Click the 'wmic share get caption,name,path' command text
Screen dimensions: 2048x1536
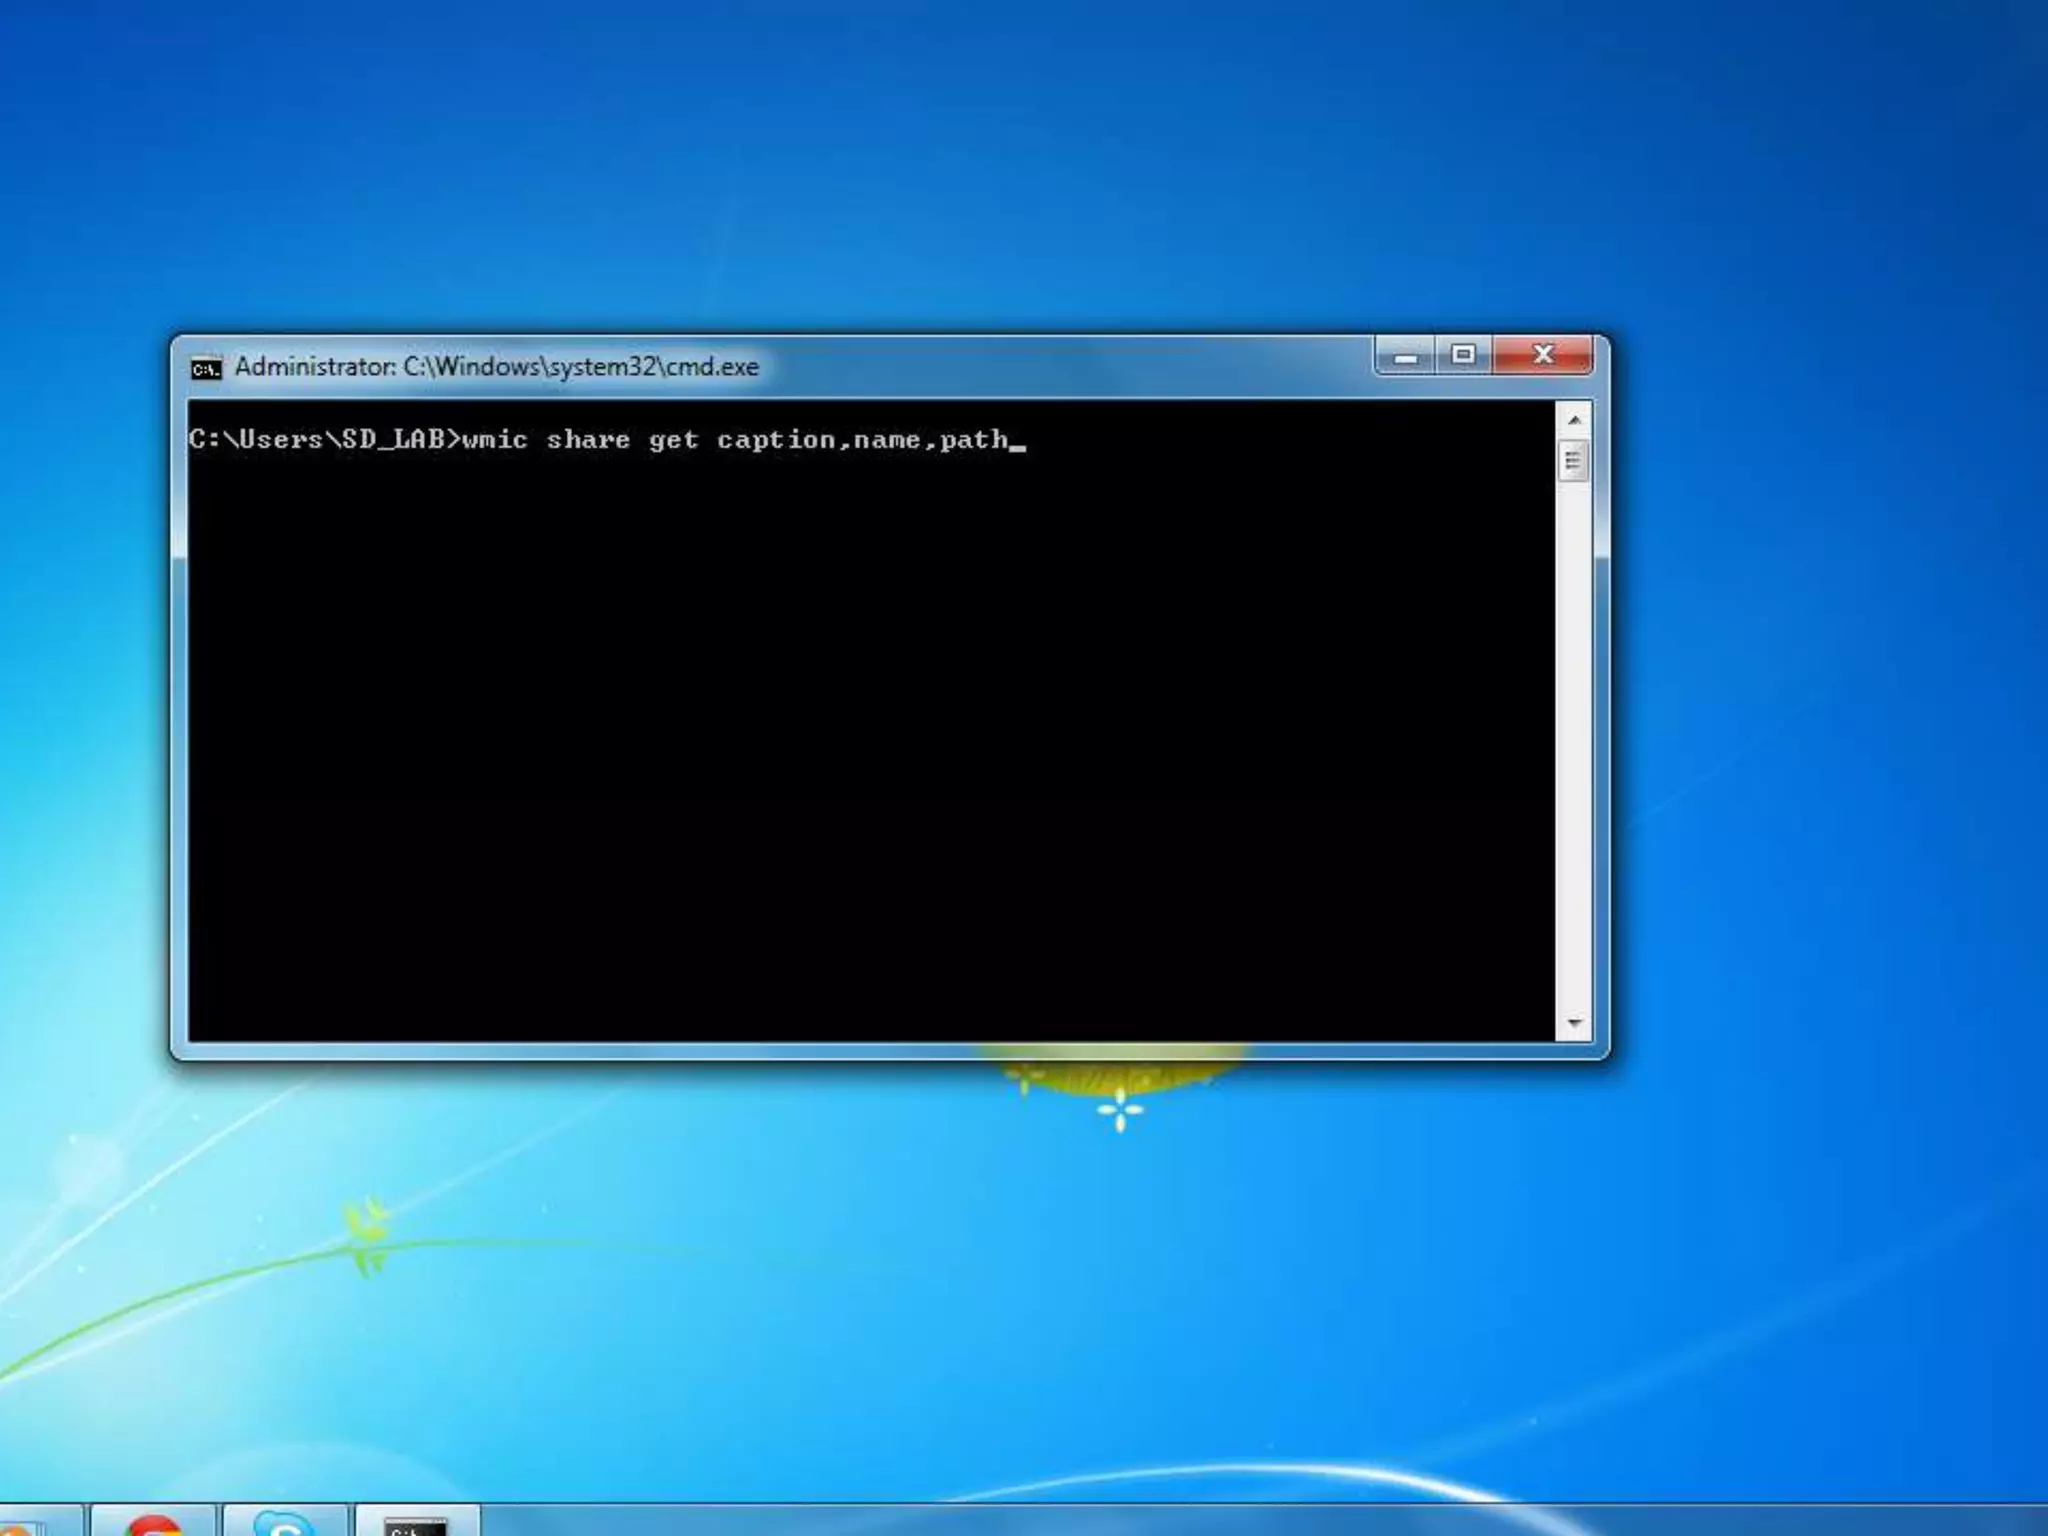tap(735, 440)
